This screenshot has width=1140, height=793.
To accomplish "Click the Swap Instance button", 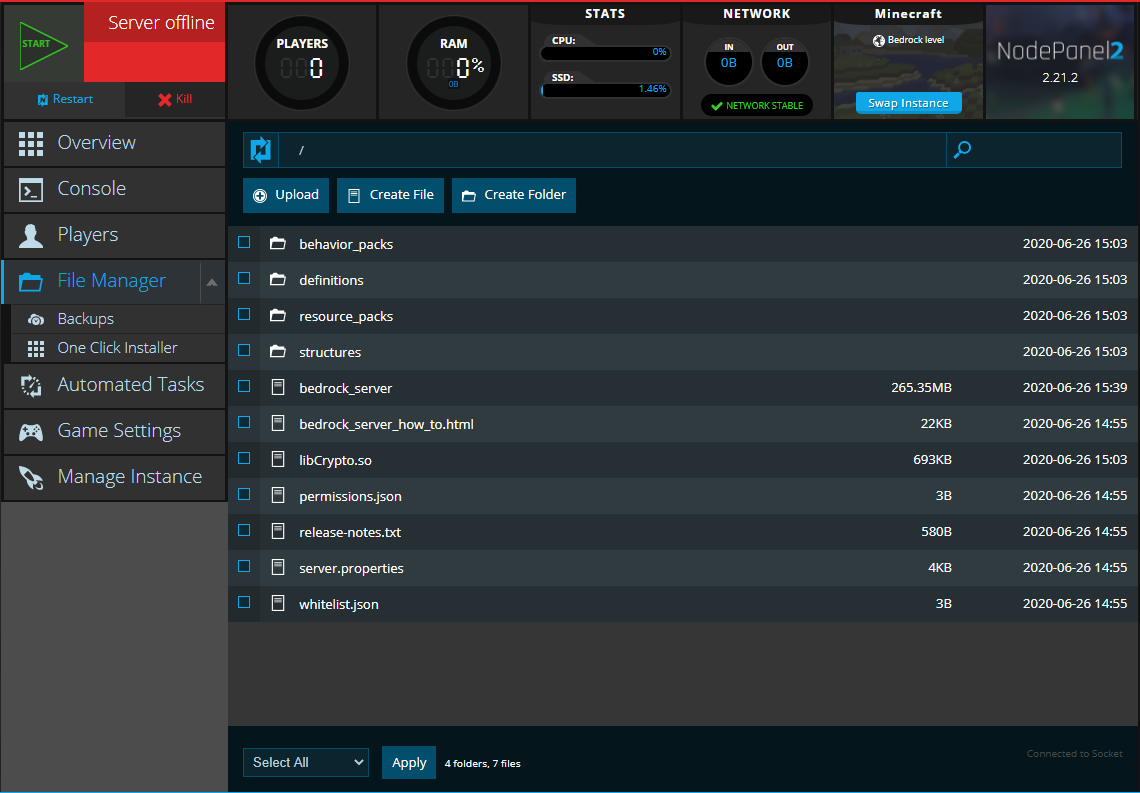I will (908, 103).
